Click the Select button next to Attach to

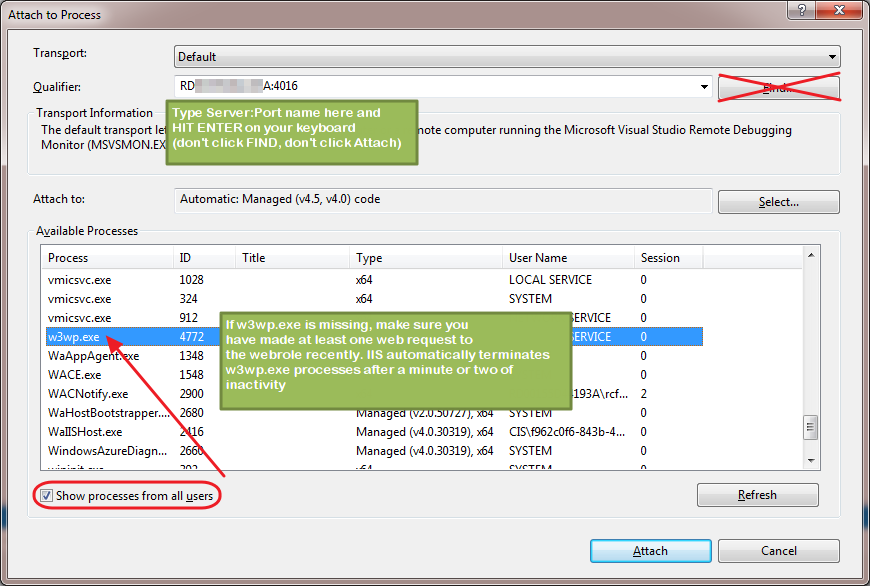778,201
